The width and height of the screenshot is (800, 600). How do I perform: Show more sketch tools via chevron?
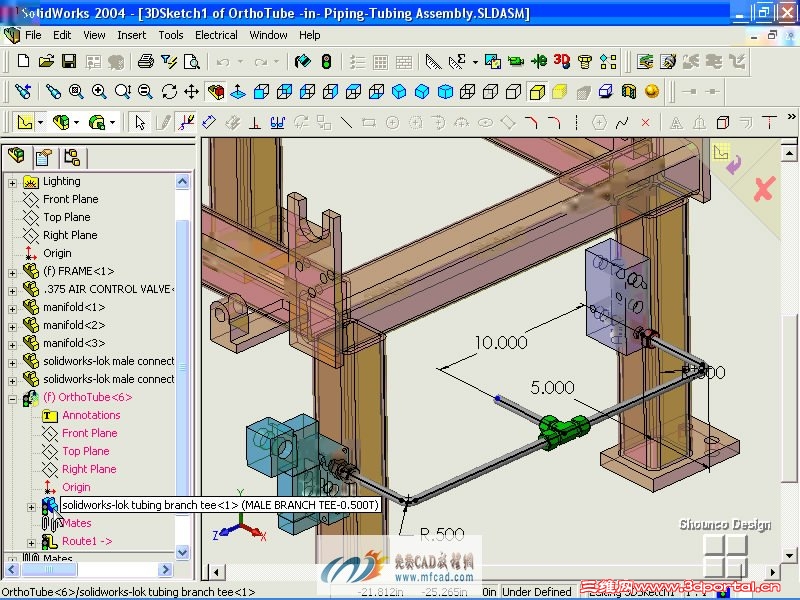coord(791,117)
